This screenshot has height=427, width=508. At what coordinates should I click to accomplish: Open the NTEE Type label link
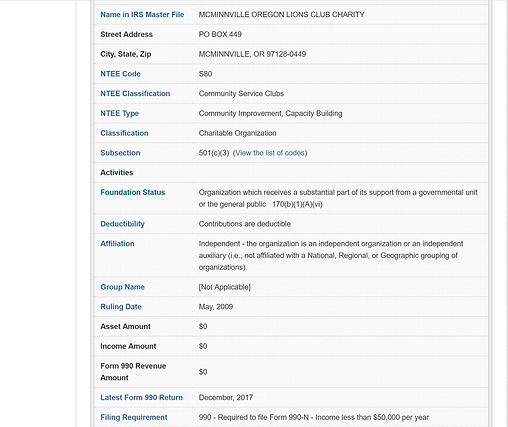point(119,113)
